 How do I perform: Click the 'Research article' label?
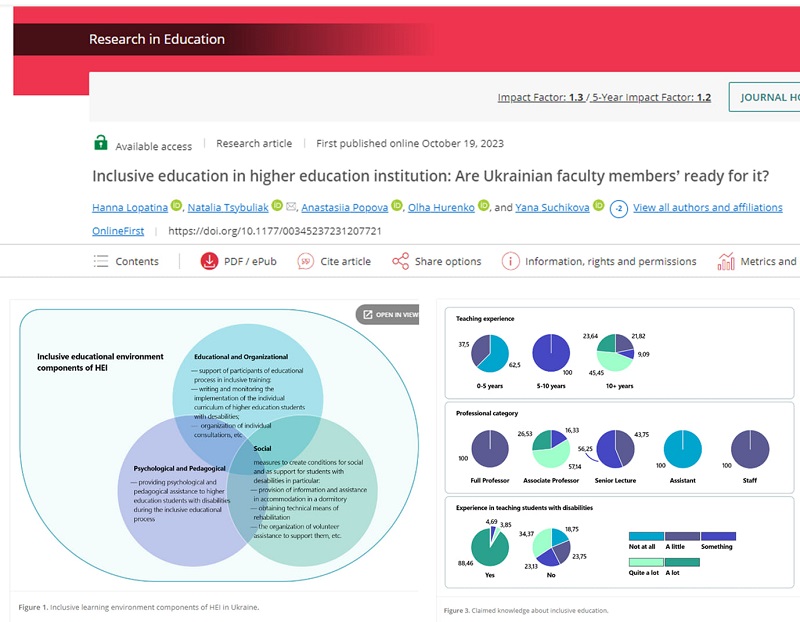click(254, 143)
